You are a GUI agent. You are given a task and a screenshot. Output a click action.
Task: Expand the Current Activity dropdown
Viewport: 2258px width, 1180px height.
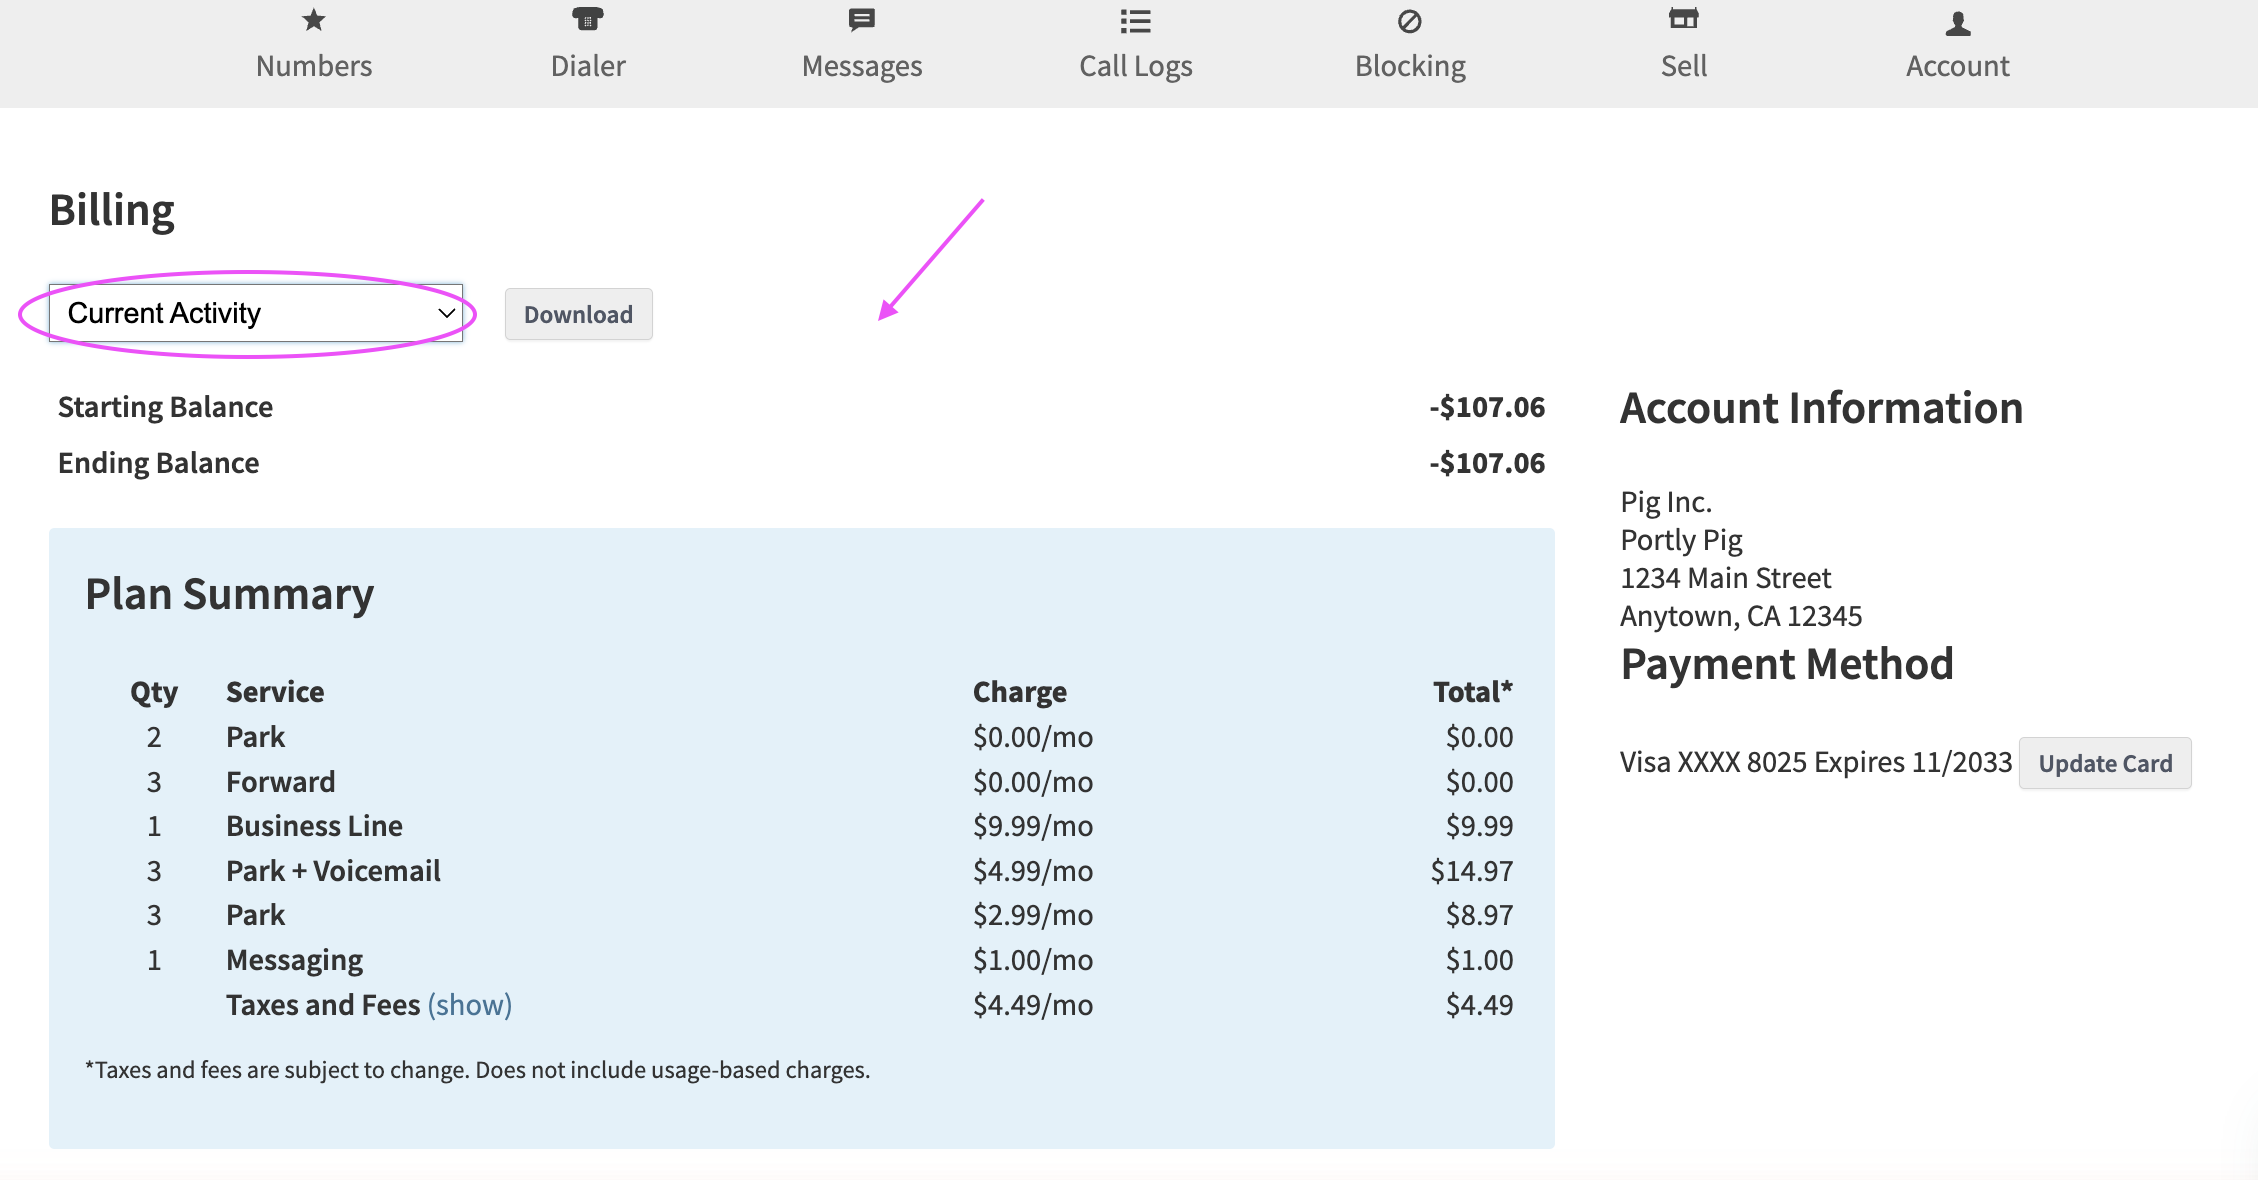point(256,313)
